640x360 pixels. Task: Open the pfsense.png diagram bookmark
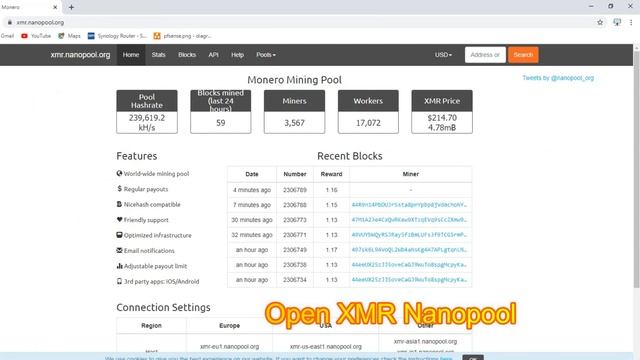coord(182,36)
